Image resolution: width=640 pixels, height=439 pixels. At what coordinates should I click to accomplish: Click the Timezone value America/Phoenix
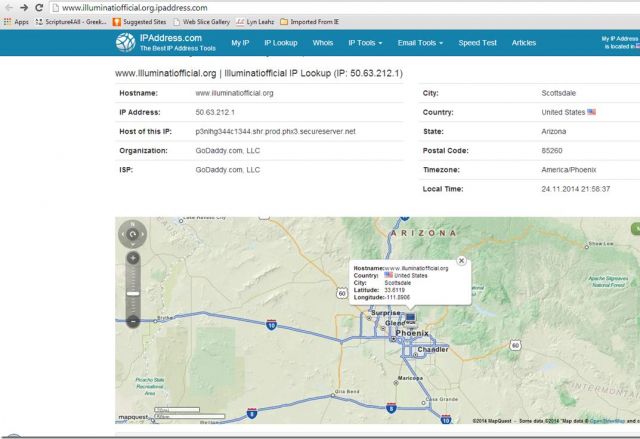[569, 170]
